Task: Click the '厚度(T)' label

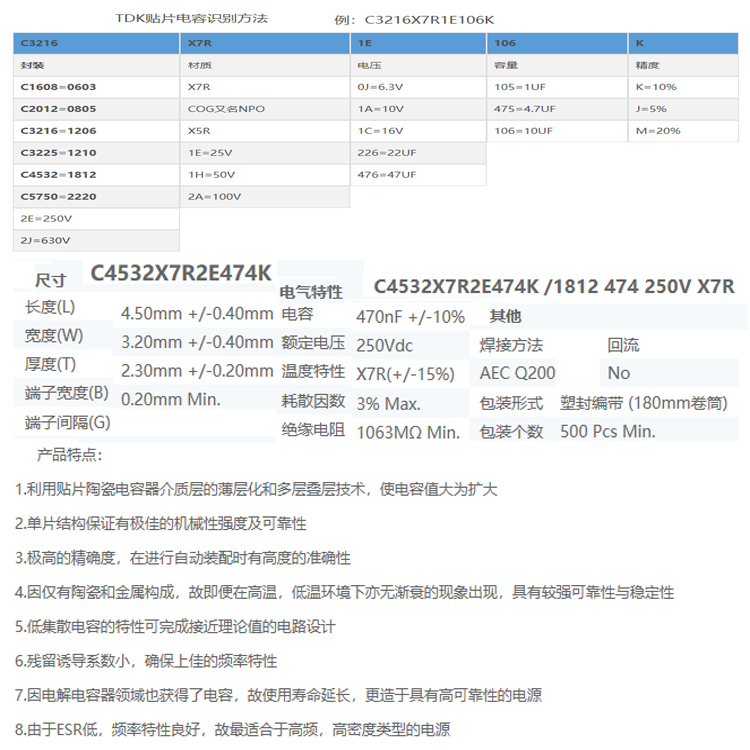Action: [x=50, y=364]
